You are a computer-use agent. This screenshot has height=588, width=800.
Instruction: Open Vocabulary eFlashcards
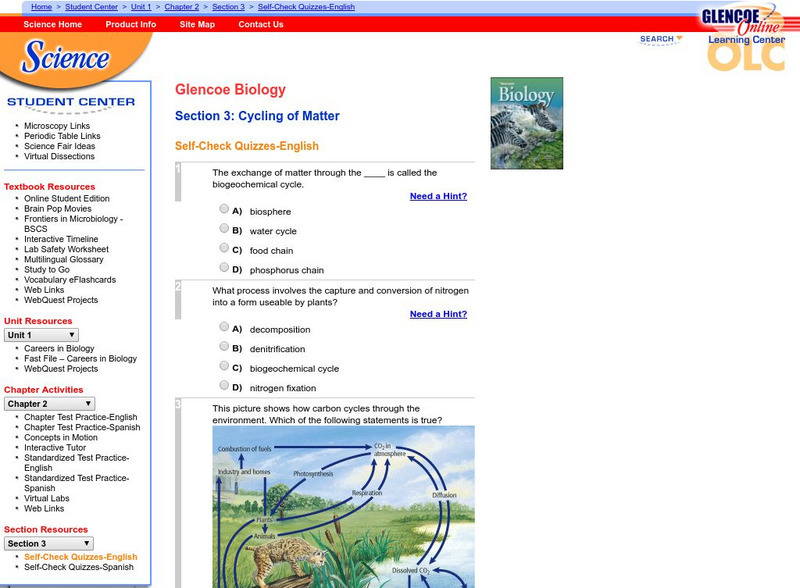(x=70, y=280)
